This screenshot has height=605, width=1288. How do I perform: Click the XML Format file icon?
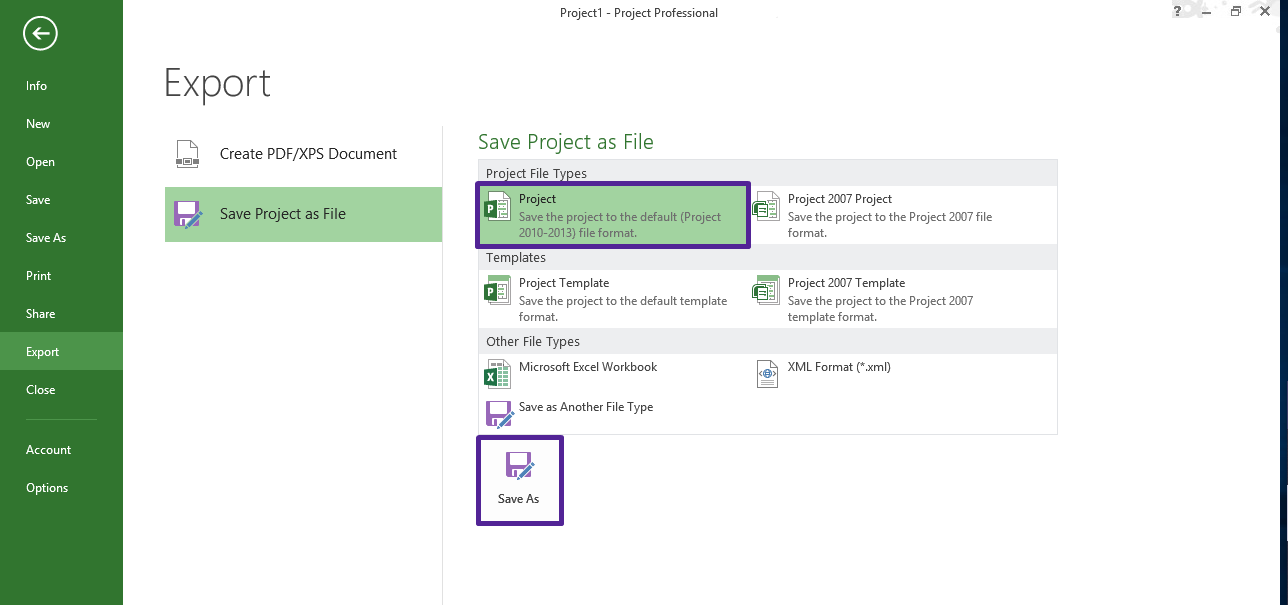pos(767,375)
